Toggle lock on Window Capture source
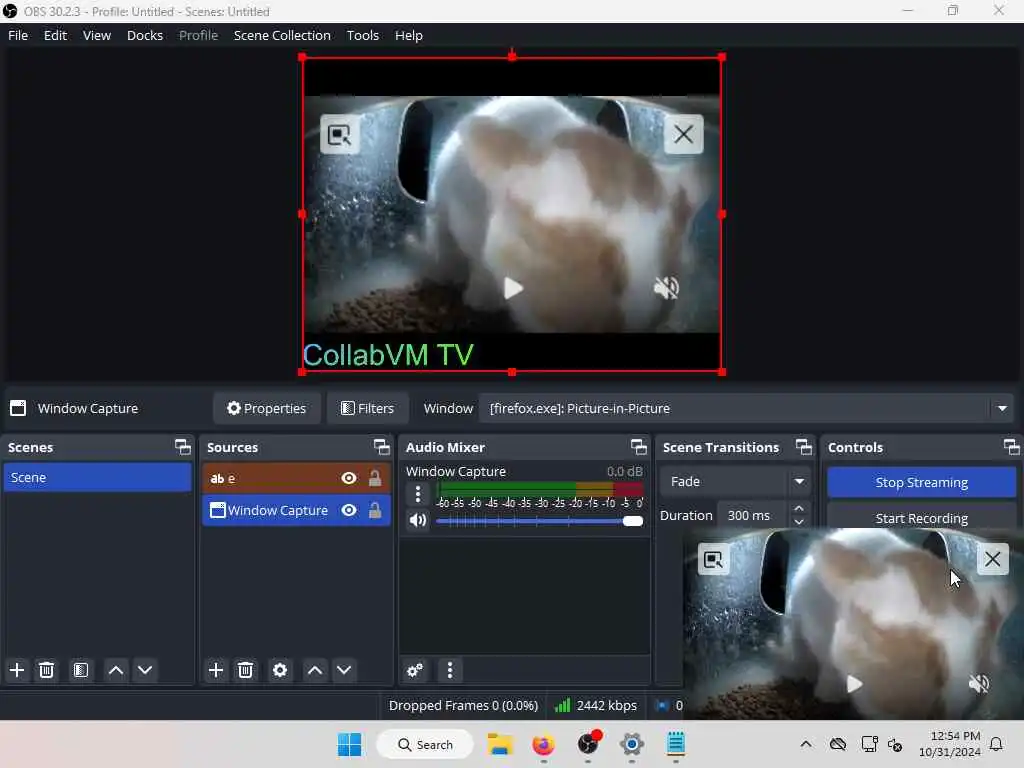1024x768 pixels. (375, 510)
